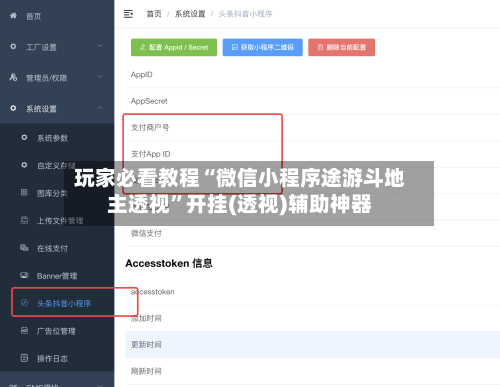
Task: Click the 获取小程序二维码 button
Action: [x=263, y=47]
